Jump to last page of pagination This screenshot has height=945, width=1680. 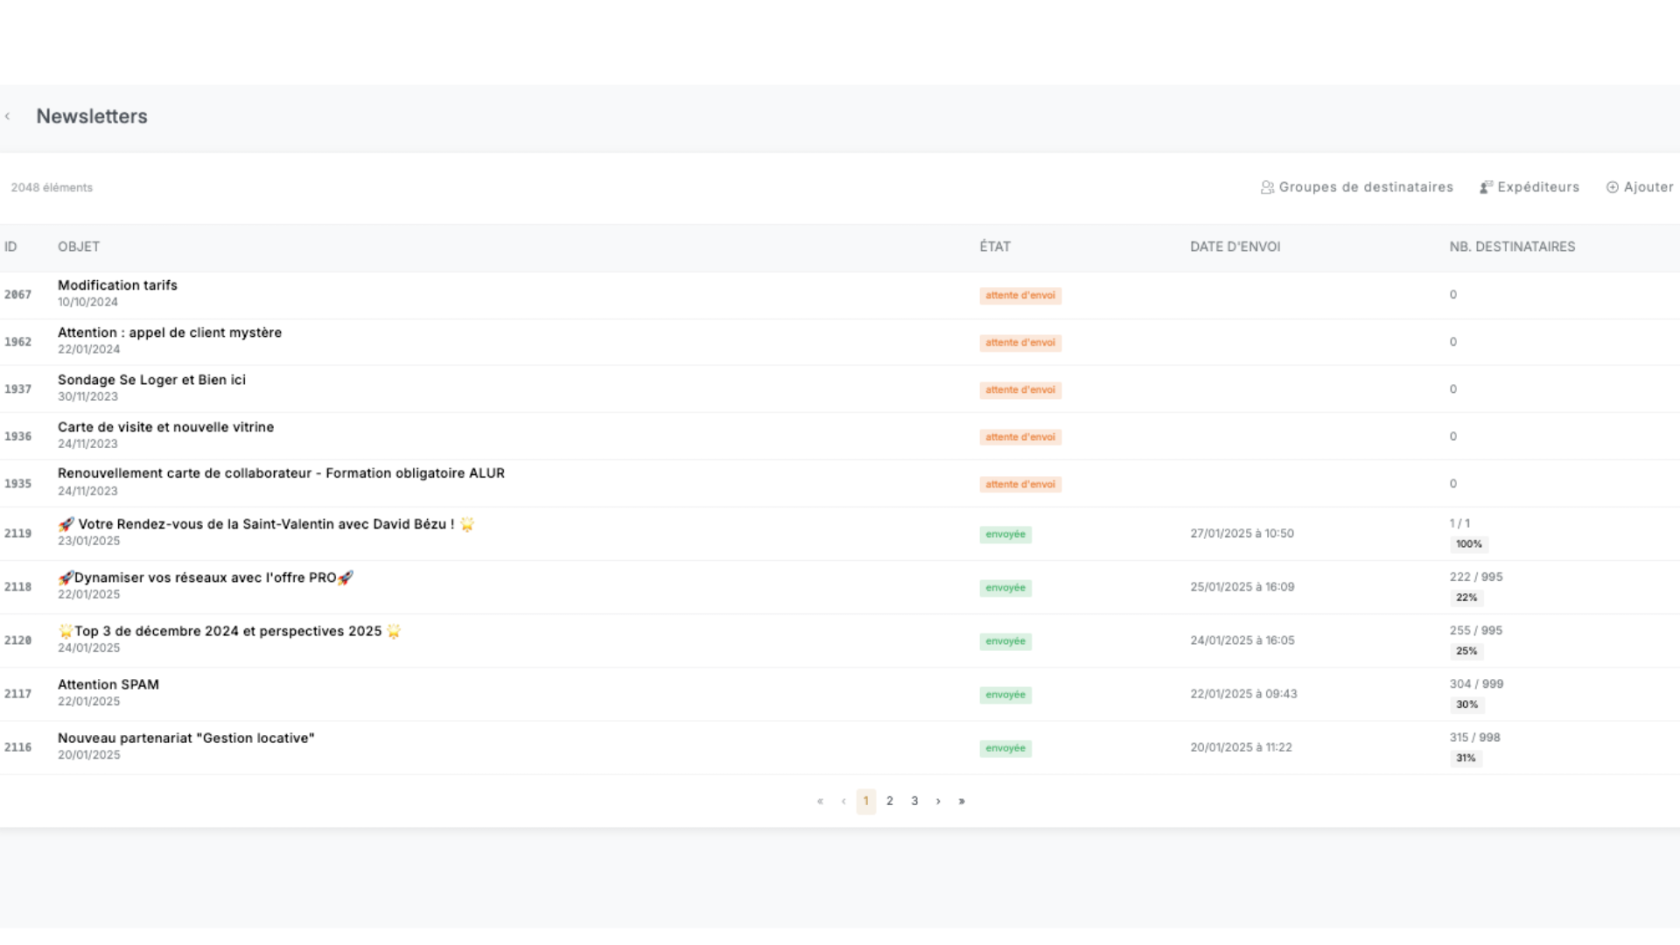coord(962,801)
